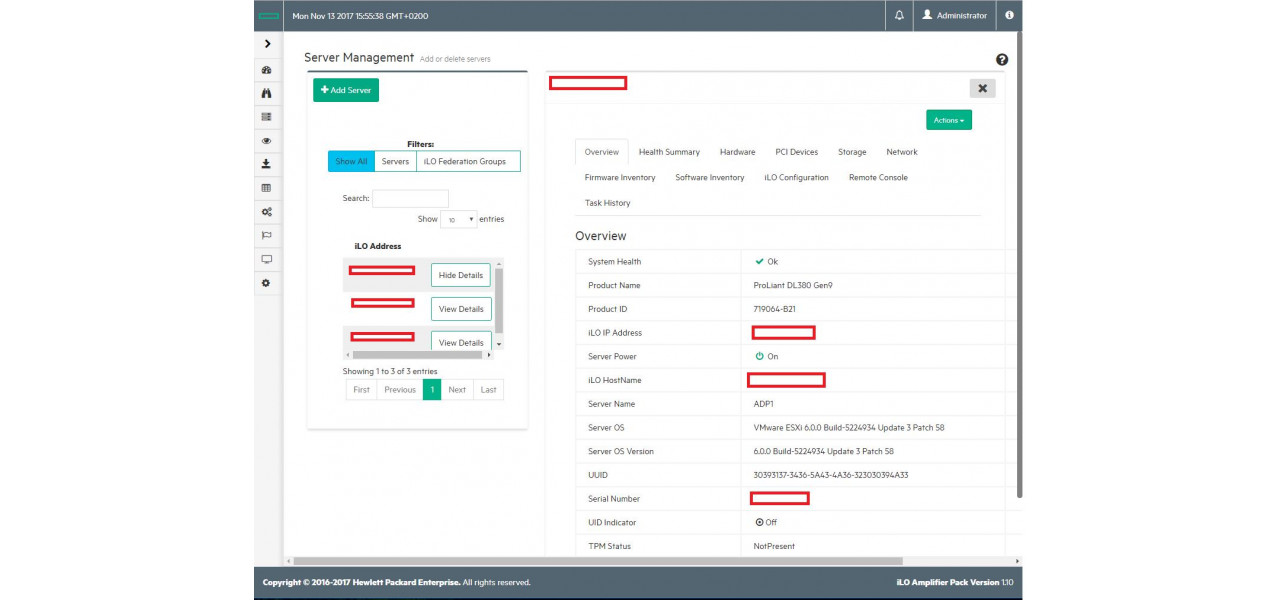The height and width of the screenshot is (600, 1280).
Task: Open the notifications bell in header
Action: tap(899, 16)
